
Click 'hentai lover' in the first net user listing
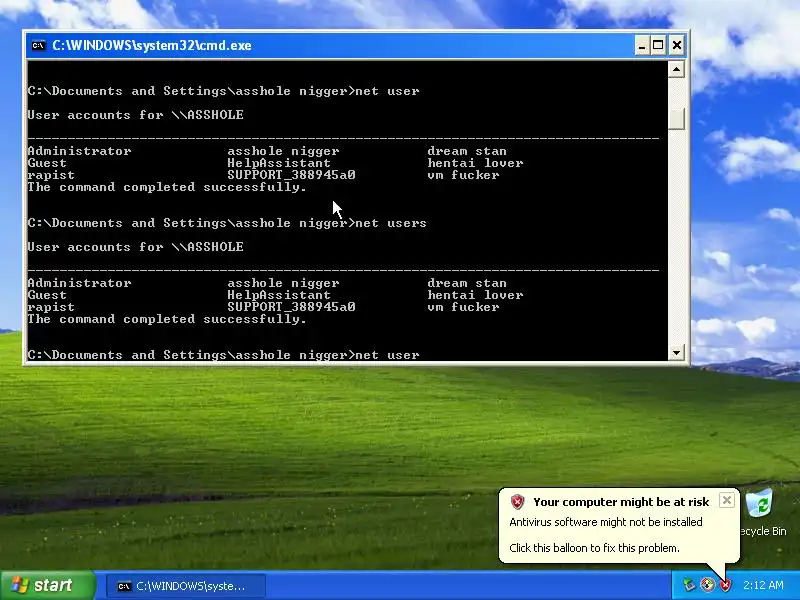pos(475,163)
